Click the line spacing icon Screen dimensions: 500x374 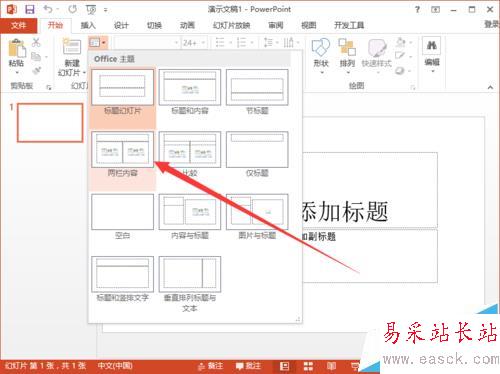[x=268, y=43]
